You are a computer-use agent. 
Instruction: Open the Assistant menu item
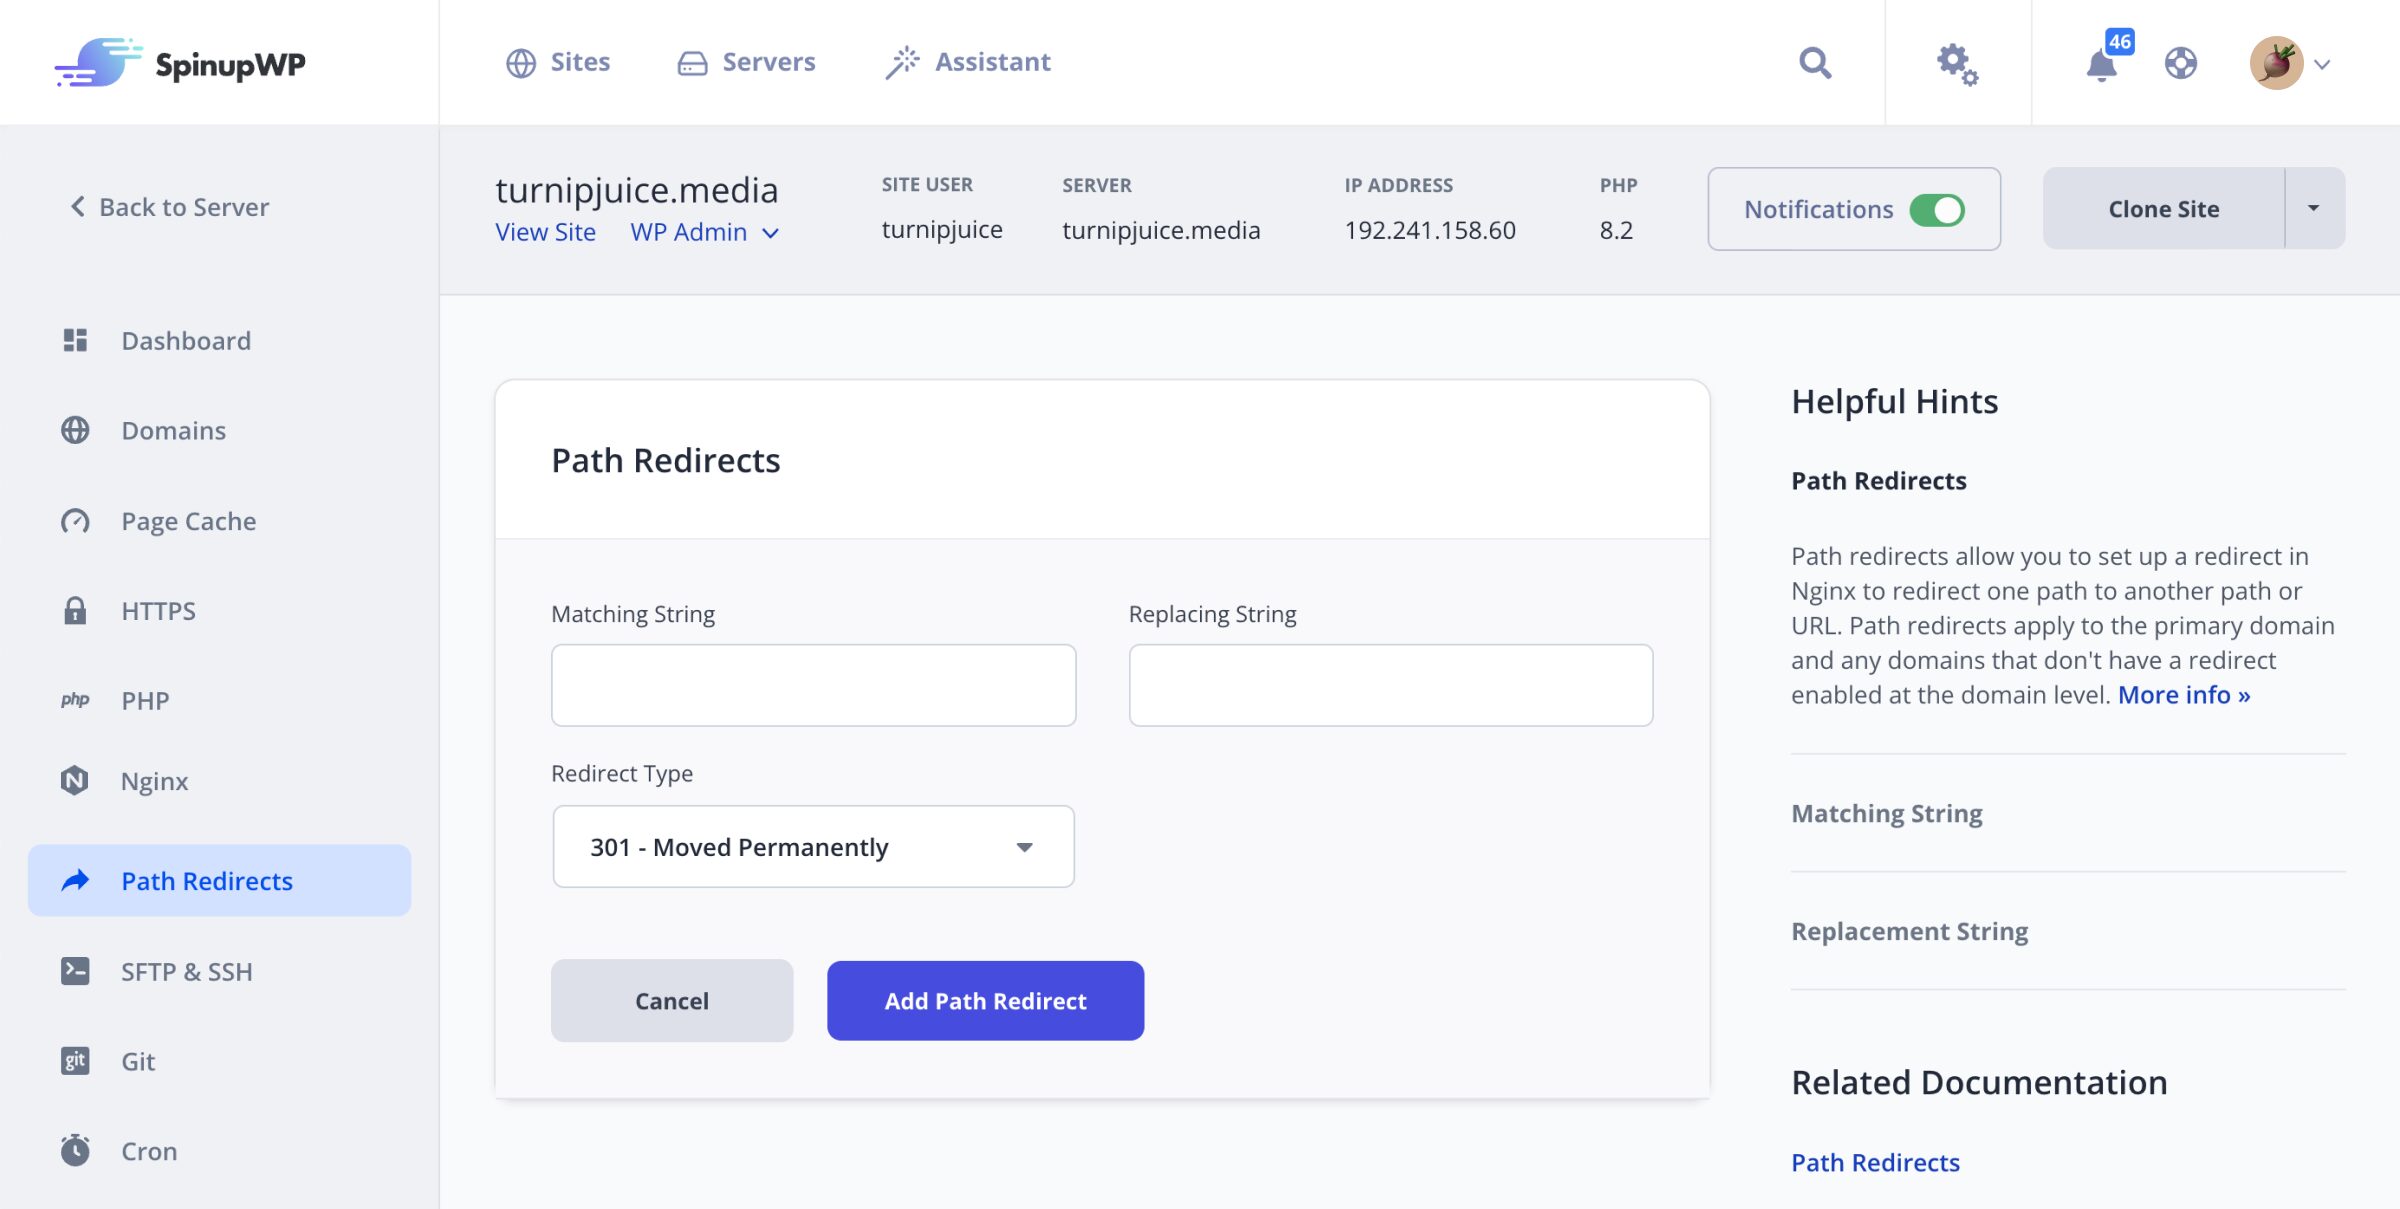point(967,62)
